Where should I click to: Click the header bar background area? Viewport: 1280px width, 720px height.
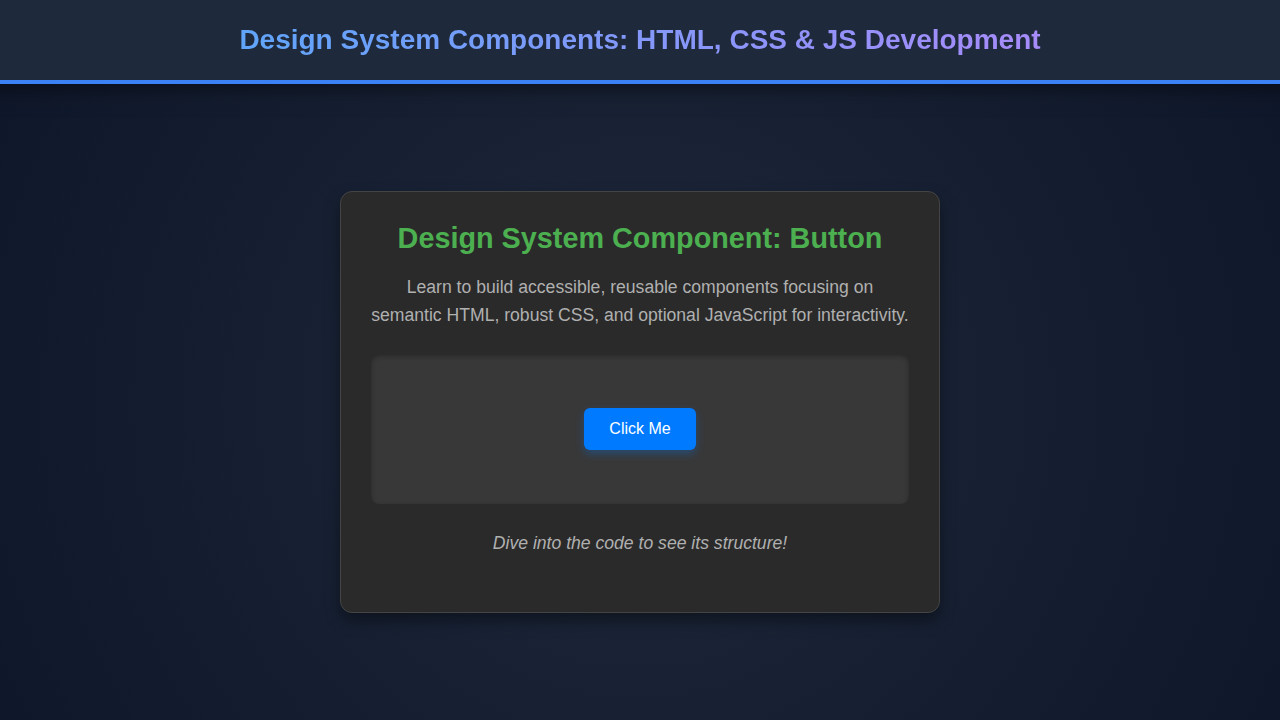pos(120,40)
